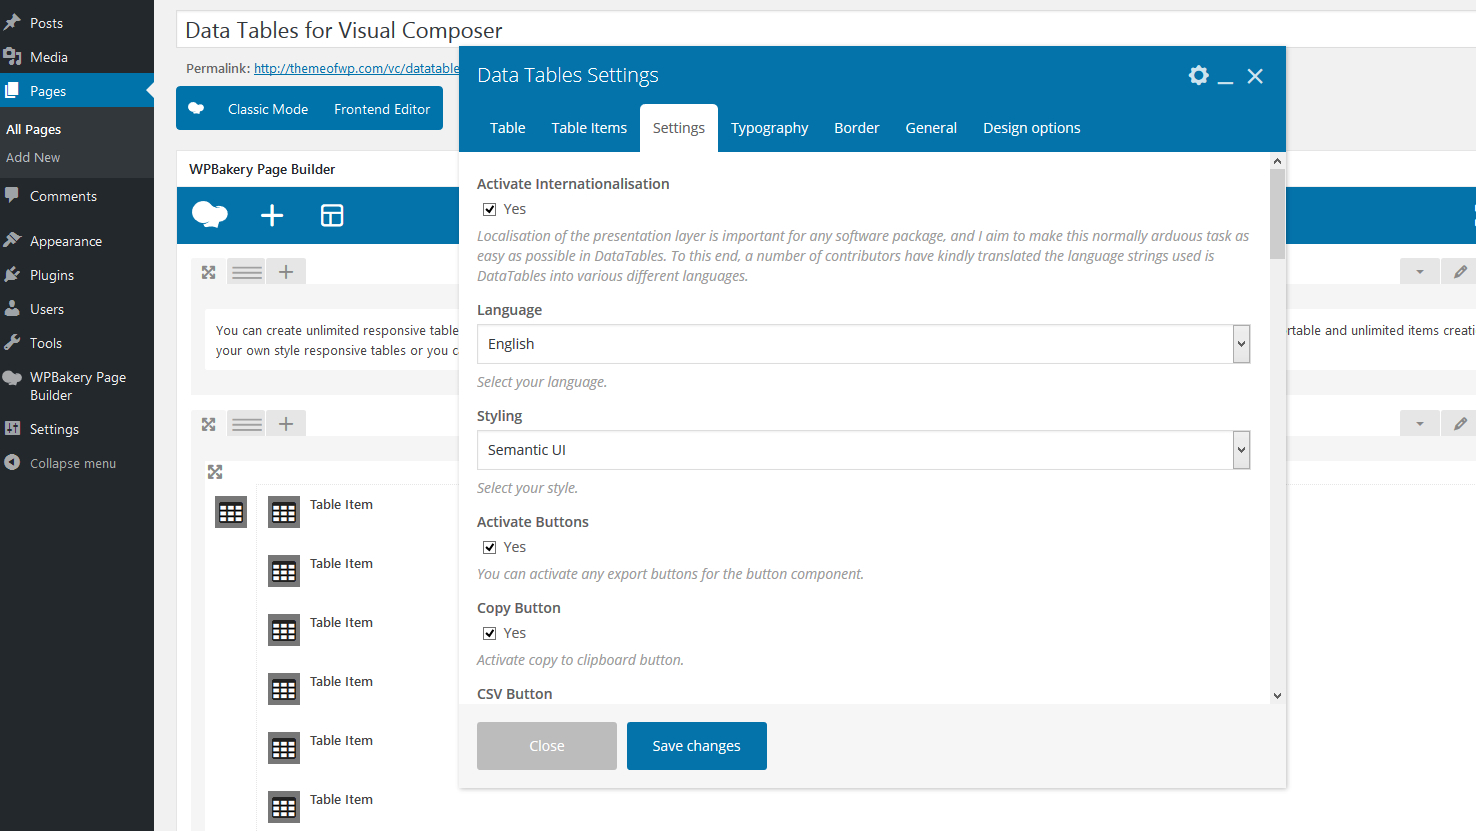Toggle the text block row collapse arrow
This screenshot has width=1476, height=831.
(1420, 272)
